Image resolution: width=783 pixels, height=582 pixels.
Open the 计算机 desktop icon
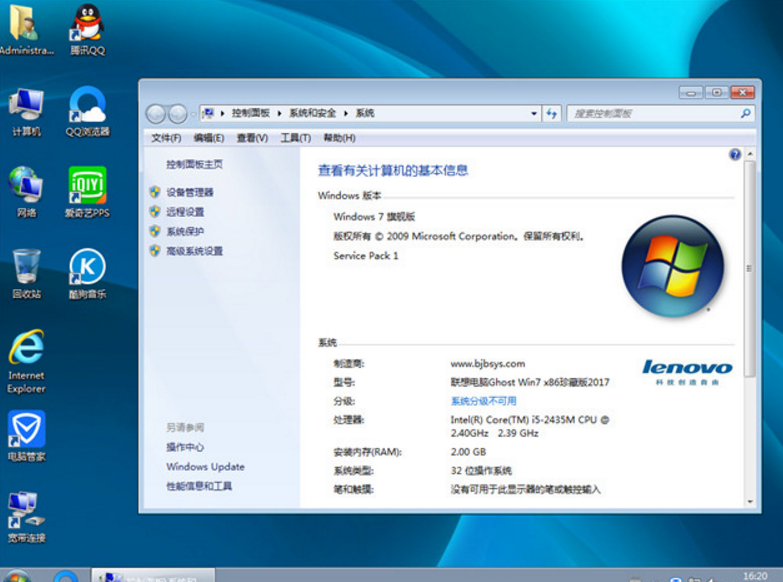point(26,111)
